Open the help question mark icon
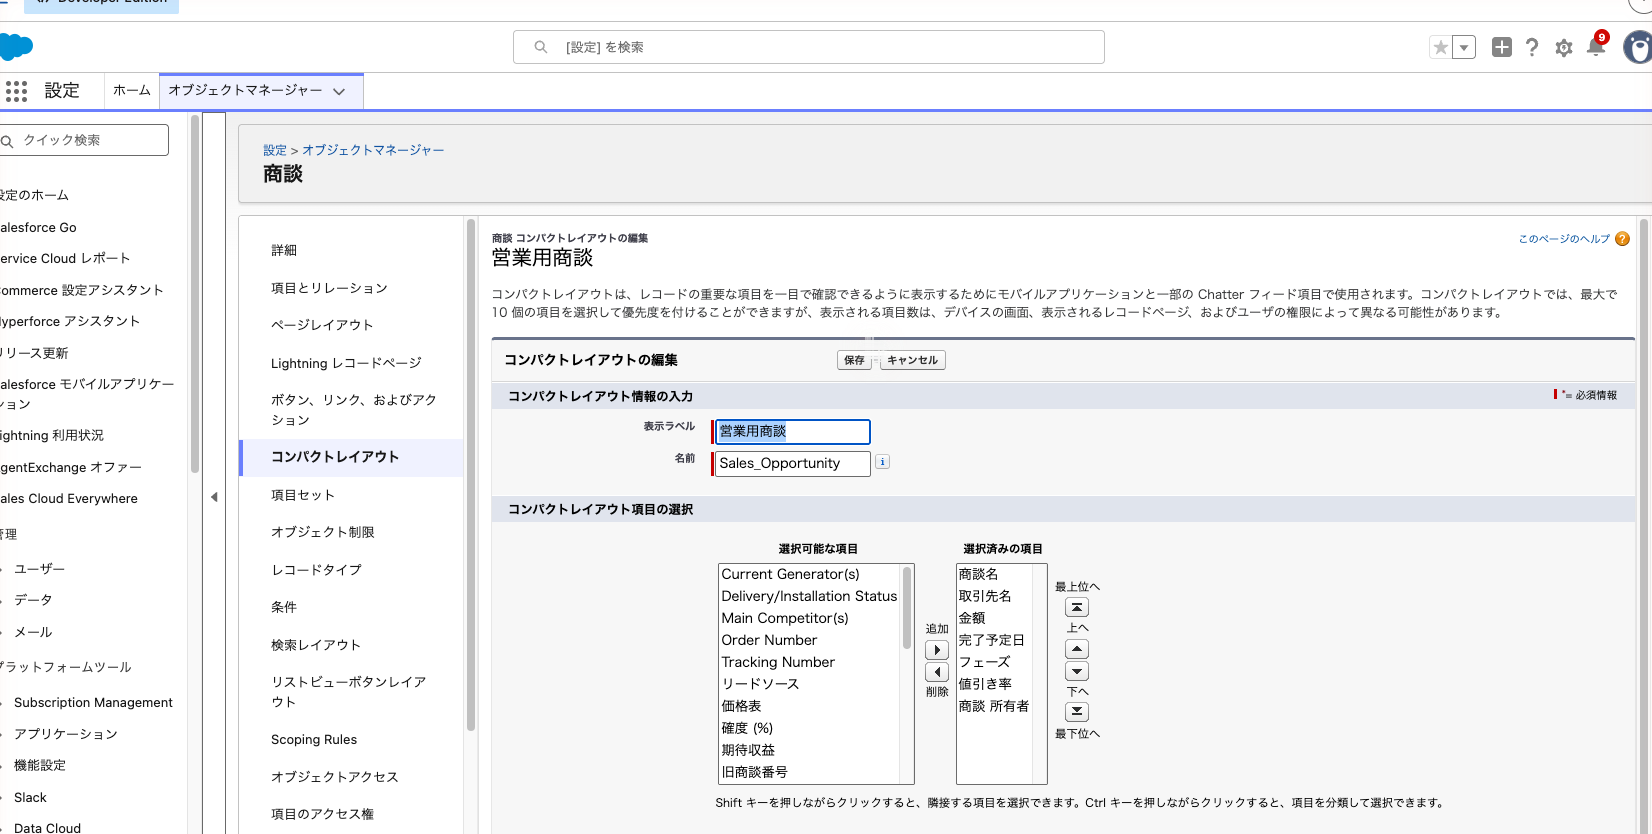The height and width of the screenshot is (834, 1652). point(1532,47)
